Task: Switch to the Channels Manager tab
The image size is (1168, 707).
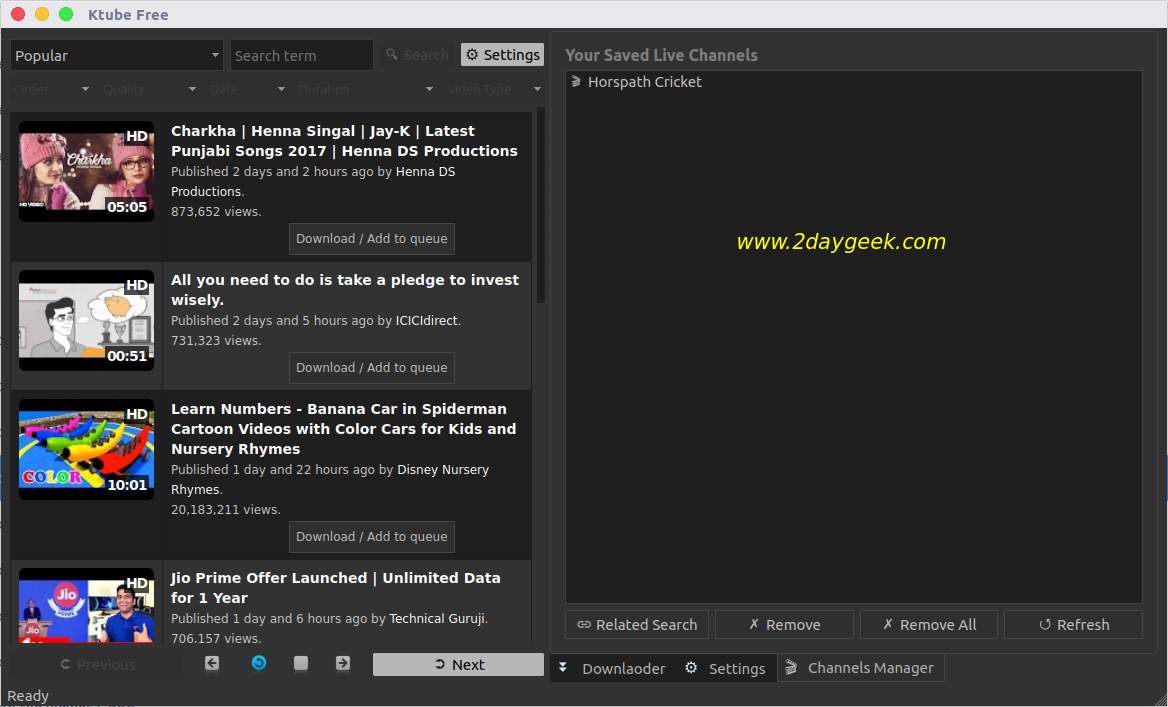Action: point(860,668)
